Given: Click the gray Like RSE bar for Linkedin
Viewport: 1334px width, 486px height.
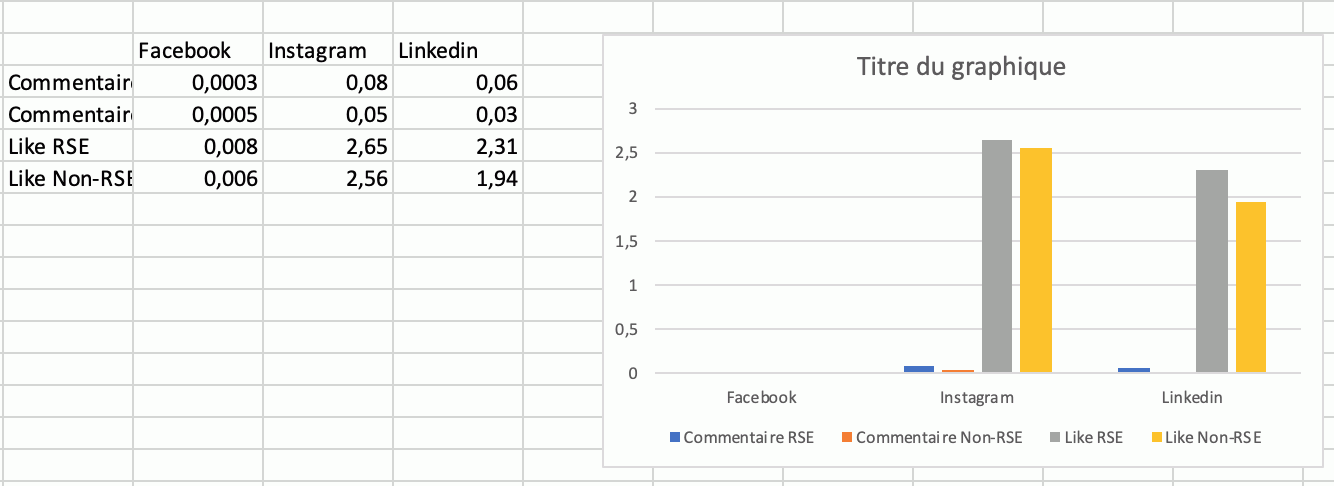Looking at the screenshot, I should click(x=1212, y=271).
